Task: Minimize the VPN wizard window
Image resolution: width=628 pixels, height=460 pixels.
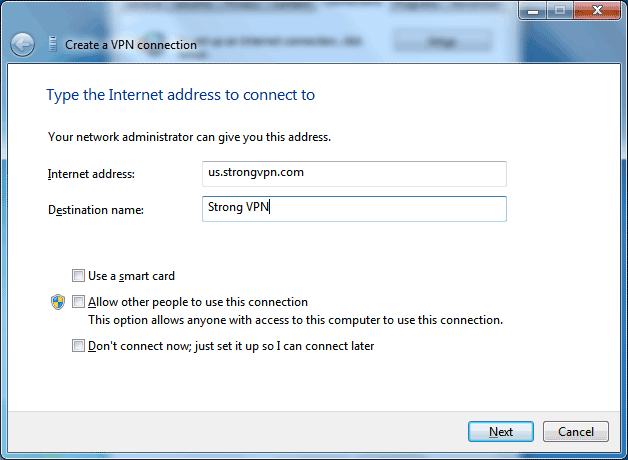Action: [x=532, y=11]
